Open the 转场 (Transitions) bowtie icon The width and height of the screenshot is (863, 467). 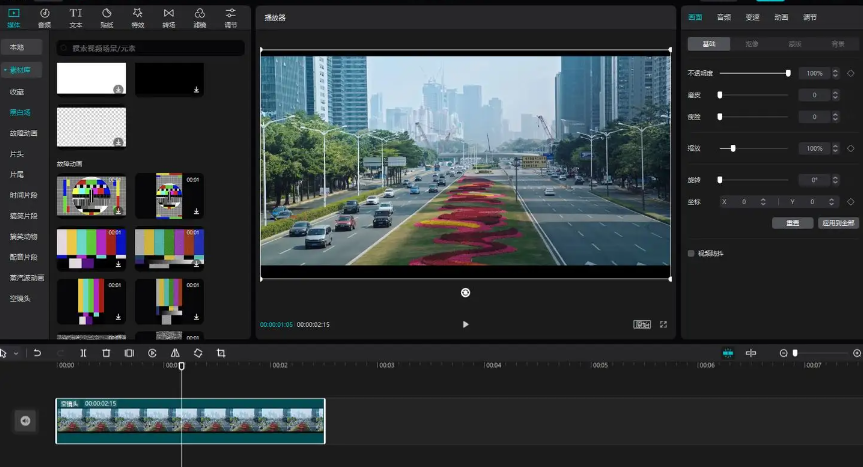[x=168, y=17]
